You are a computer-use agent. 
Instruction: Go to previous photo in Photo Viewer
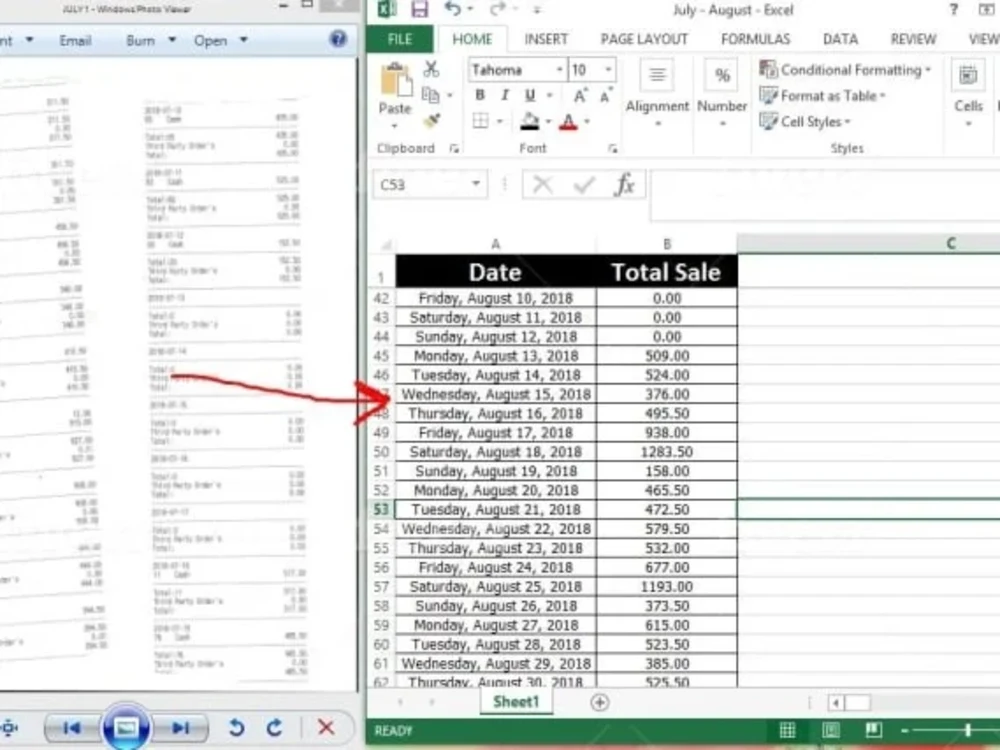pyautogui.click(x=72, y=727)
